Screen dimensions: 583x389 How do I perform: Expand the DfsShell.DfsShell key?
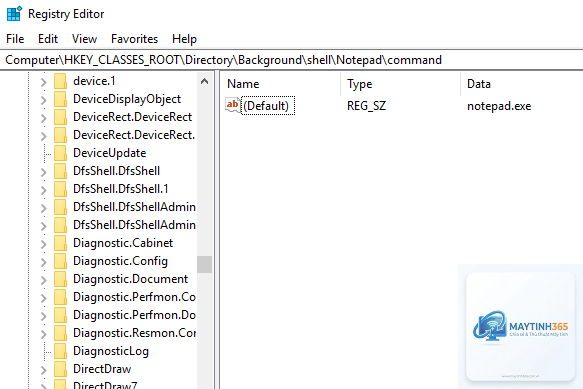point(44,172)
